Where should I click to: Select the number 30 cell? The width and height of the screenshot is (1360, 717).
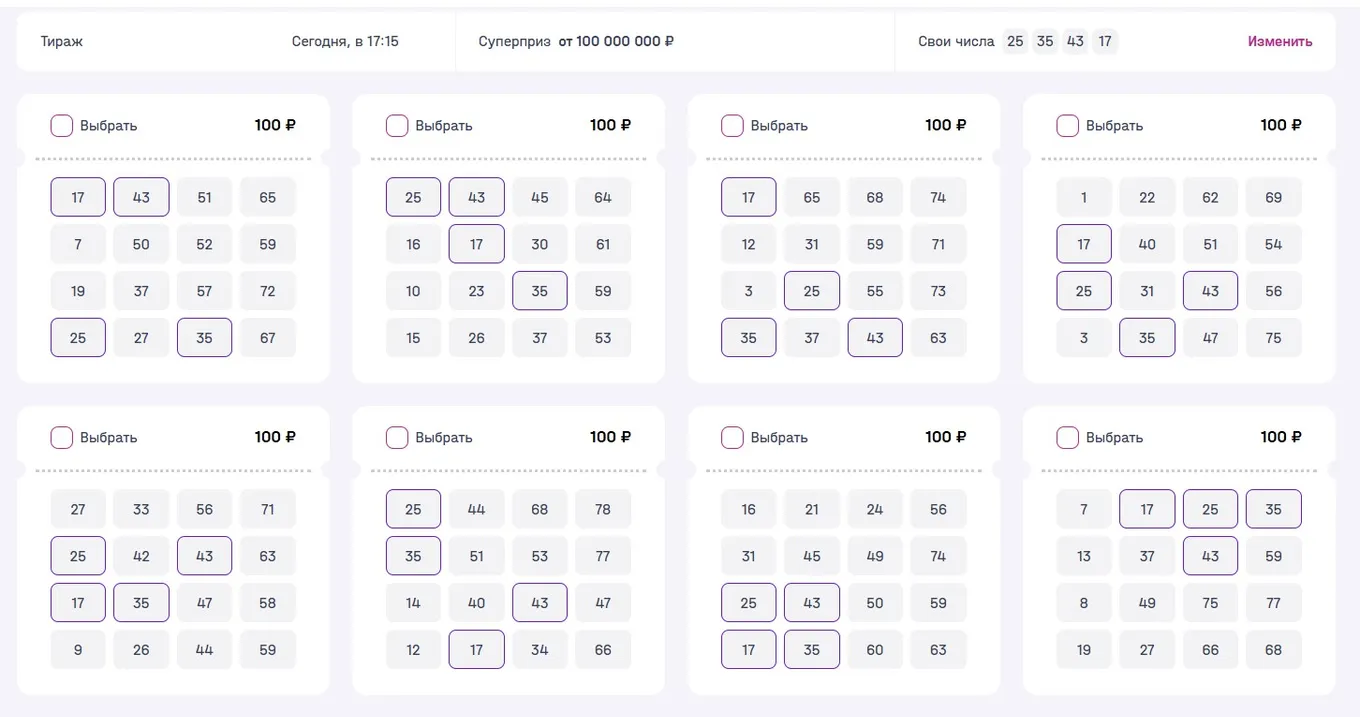coord(540,244)
